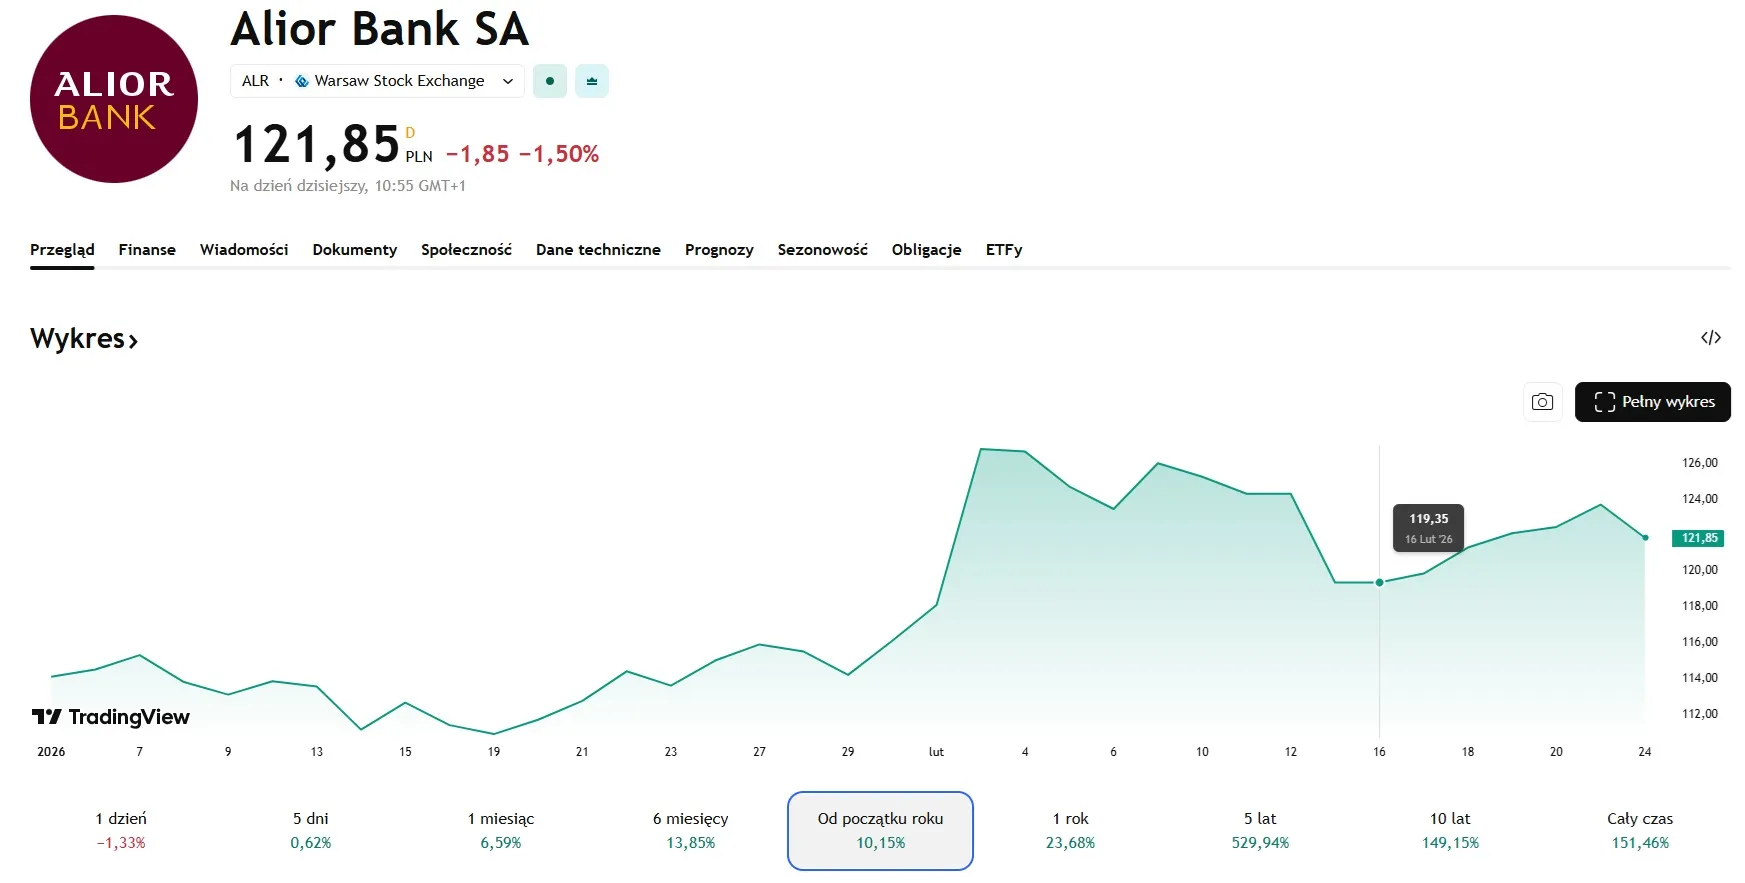
Task: Click the data tier icon beside market status
Action: pos(592,81)
